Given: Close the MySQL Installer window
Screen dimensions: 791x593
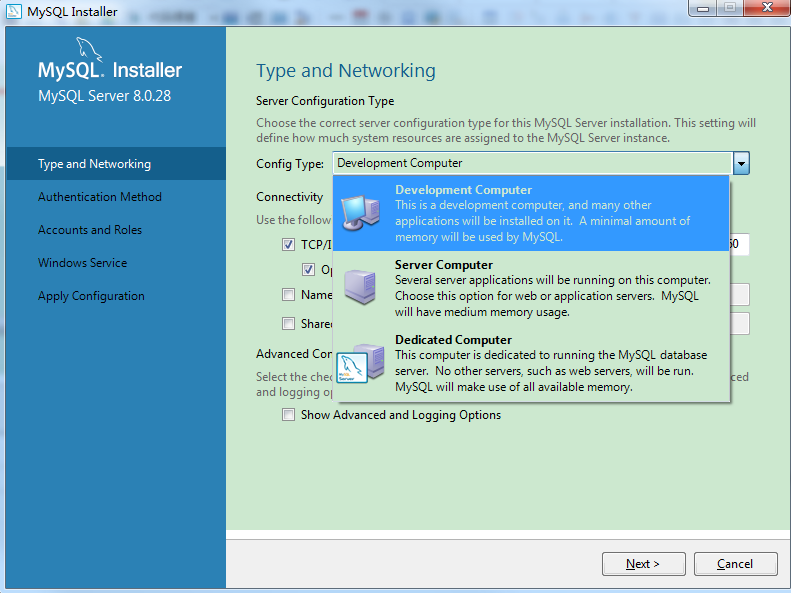Looking at the screenshot, I should click(x=767, y=8).
